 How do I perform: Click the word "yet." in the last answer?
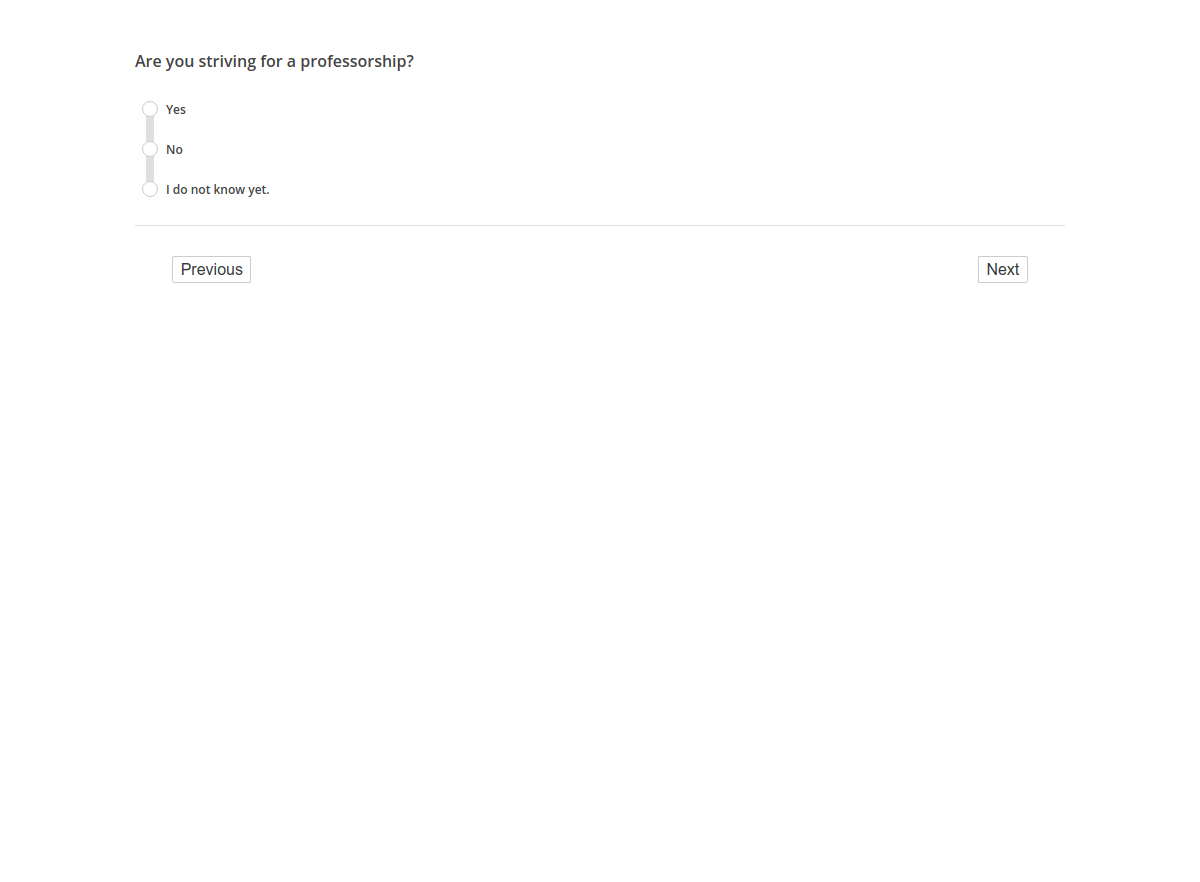coord(259,190)
